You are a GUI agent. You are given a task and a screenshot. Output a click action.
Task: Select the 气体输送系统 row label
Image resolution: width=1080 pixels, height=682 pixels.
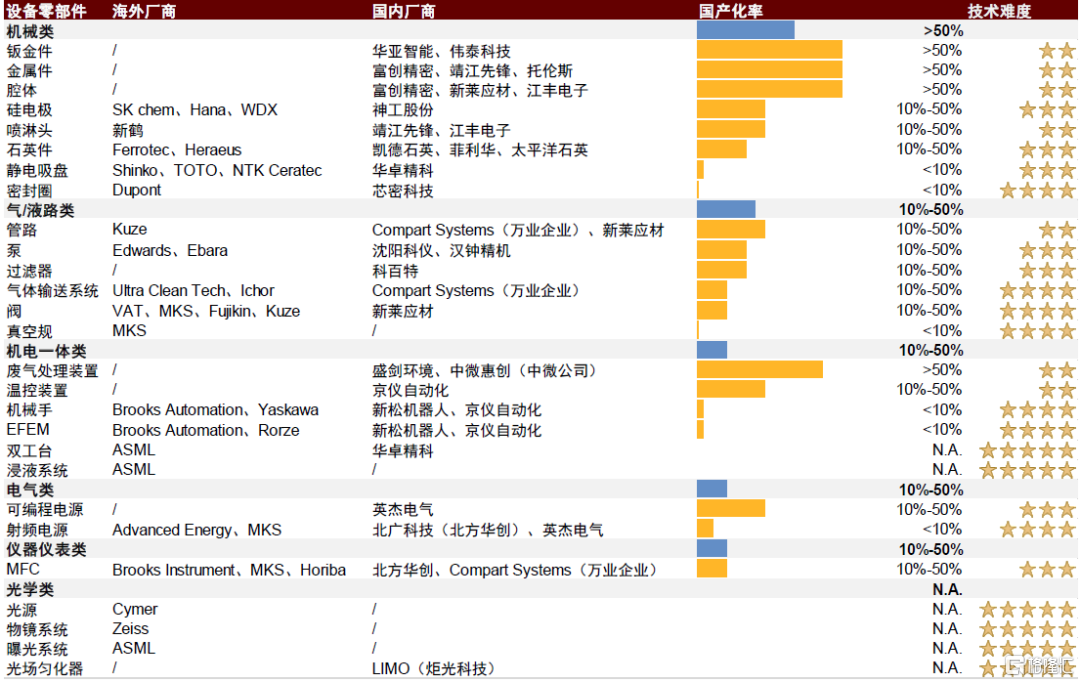point(52,291)
